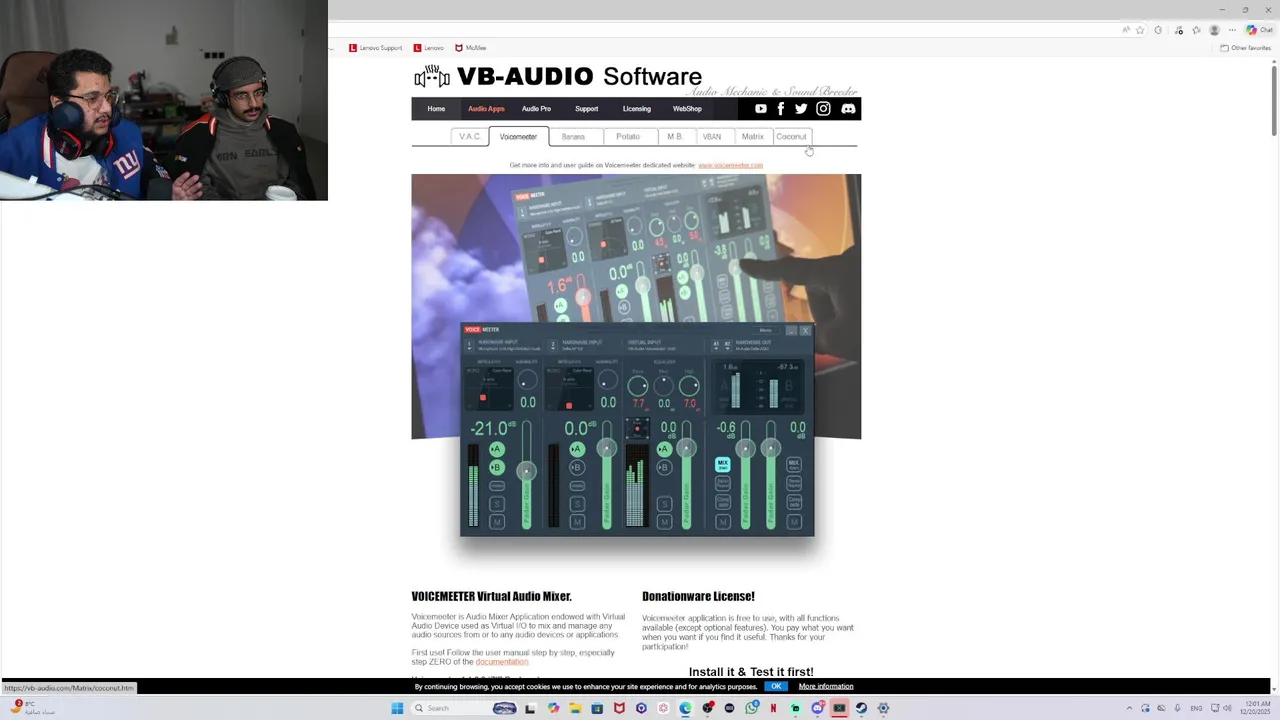The height and width of the screenshot is (720, 1280).
Task: Open Favorites hub icon in toolbar
Action: [x=1196, y=30]
